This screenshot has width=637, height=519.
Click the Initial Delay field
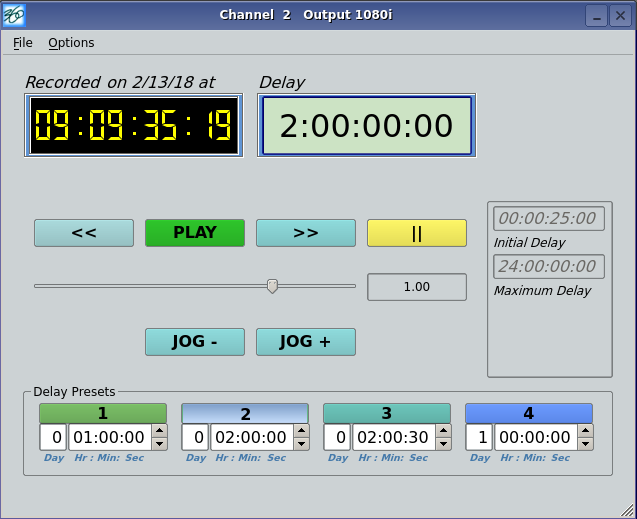(x=548, y=218)
